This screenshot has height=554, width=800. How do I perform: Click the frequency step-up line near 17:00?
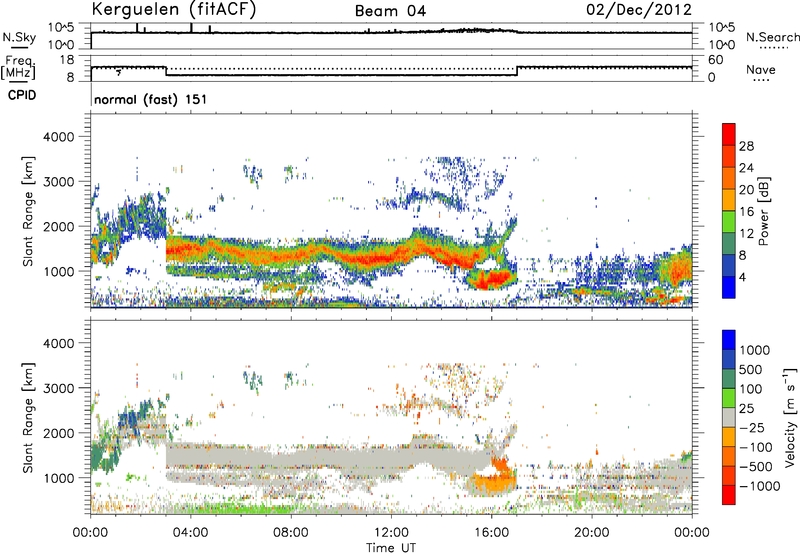tap(517, 71)
